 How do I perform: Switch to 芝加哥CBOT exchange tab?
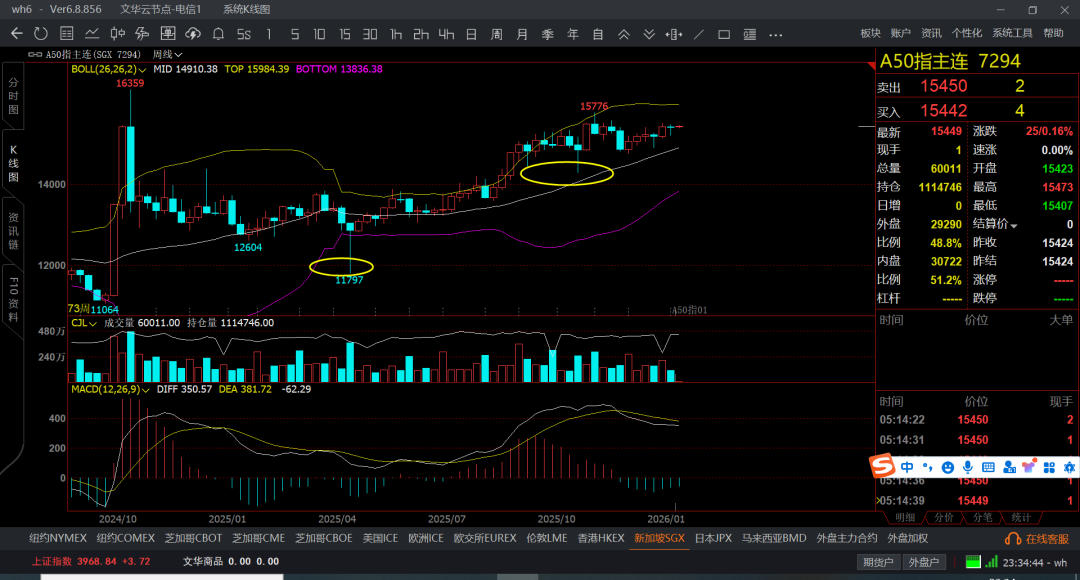pos(193,538)
